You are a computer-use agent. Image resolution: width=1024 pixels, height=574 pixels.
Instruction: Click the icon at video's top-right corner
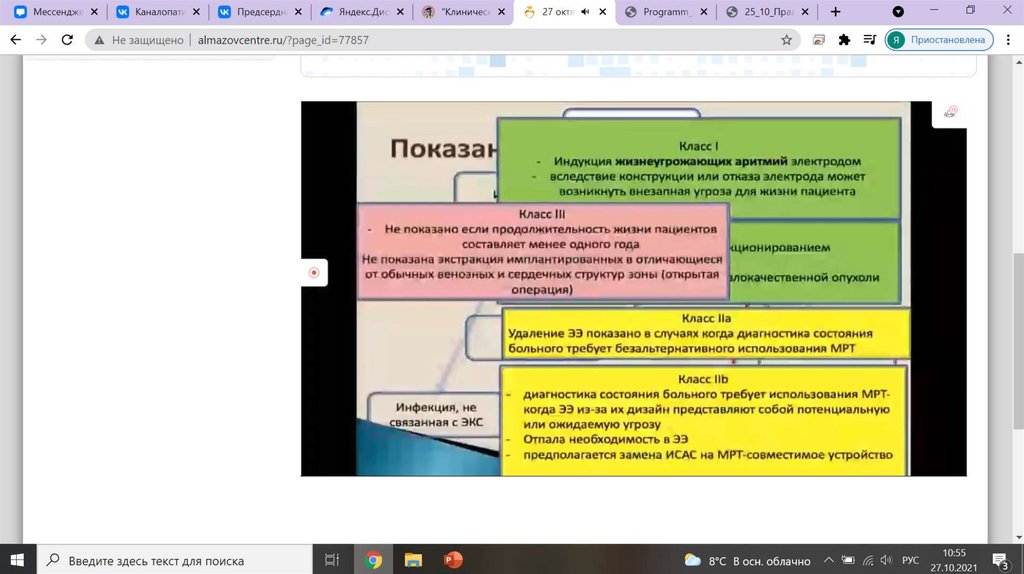[x=950, y=112]
